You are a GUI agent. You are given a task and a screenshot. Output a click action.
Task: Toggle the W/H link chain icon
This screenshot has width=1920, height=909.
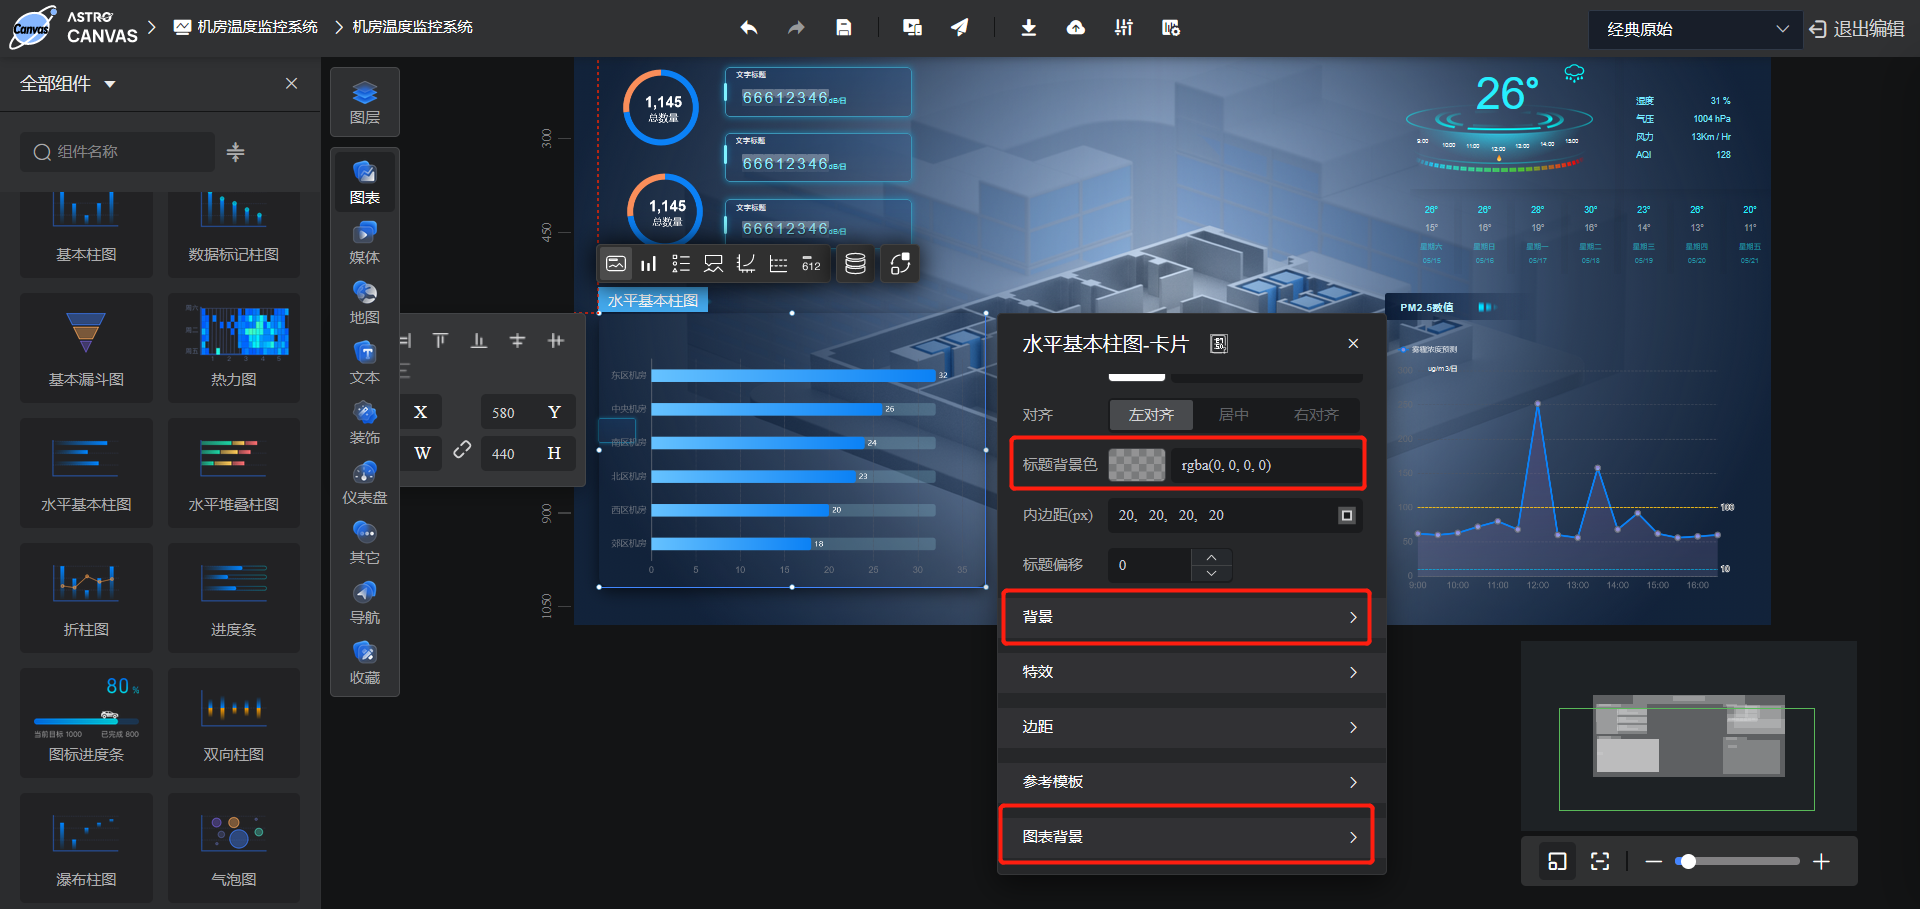[x=462, y=450]
